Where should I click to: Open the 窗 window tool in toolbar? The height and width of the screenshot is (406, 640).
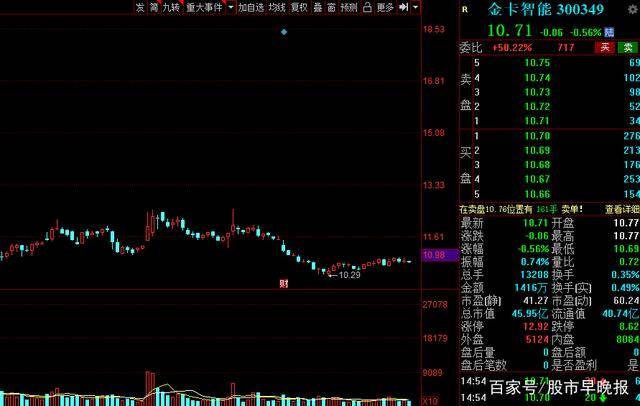click(331, 7)
